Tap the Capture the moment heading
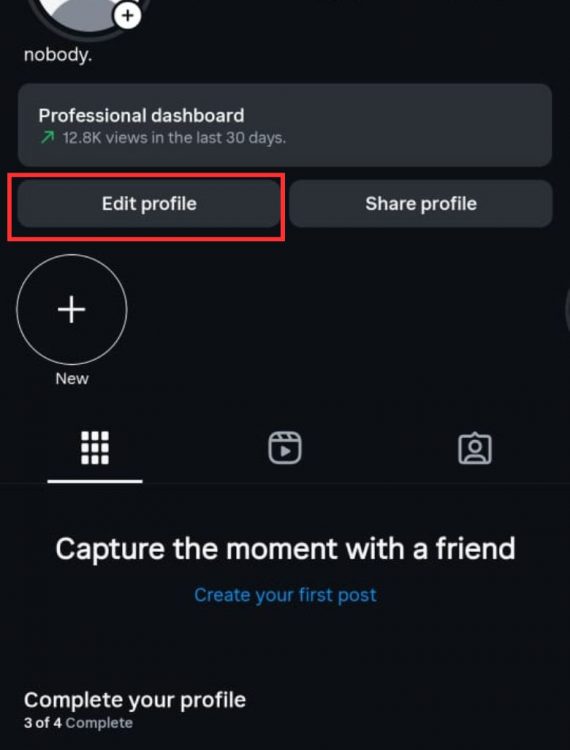Screen dimensions: 570x750 (x=285, y=549)
